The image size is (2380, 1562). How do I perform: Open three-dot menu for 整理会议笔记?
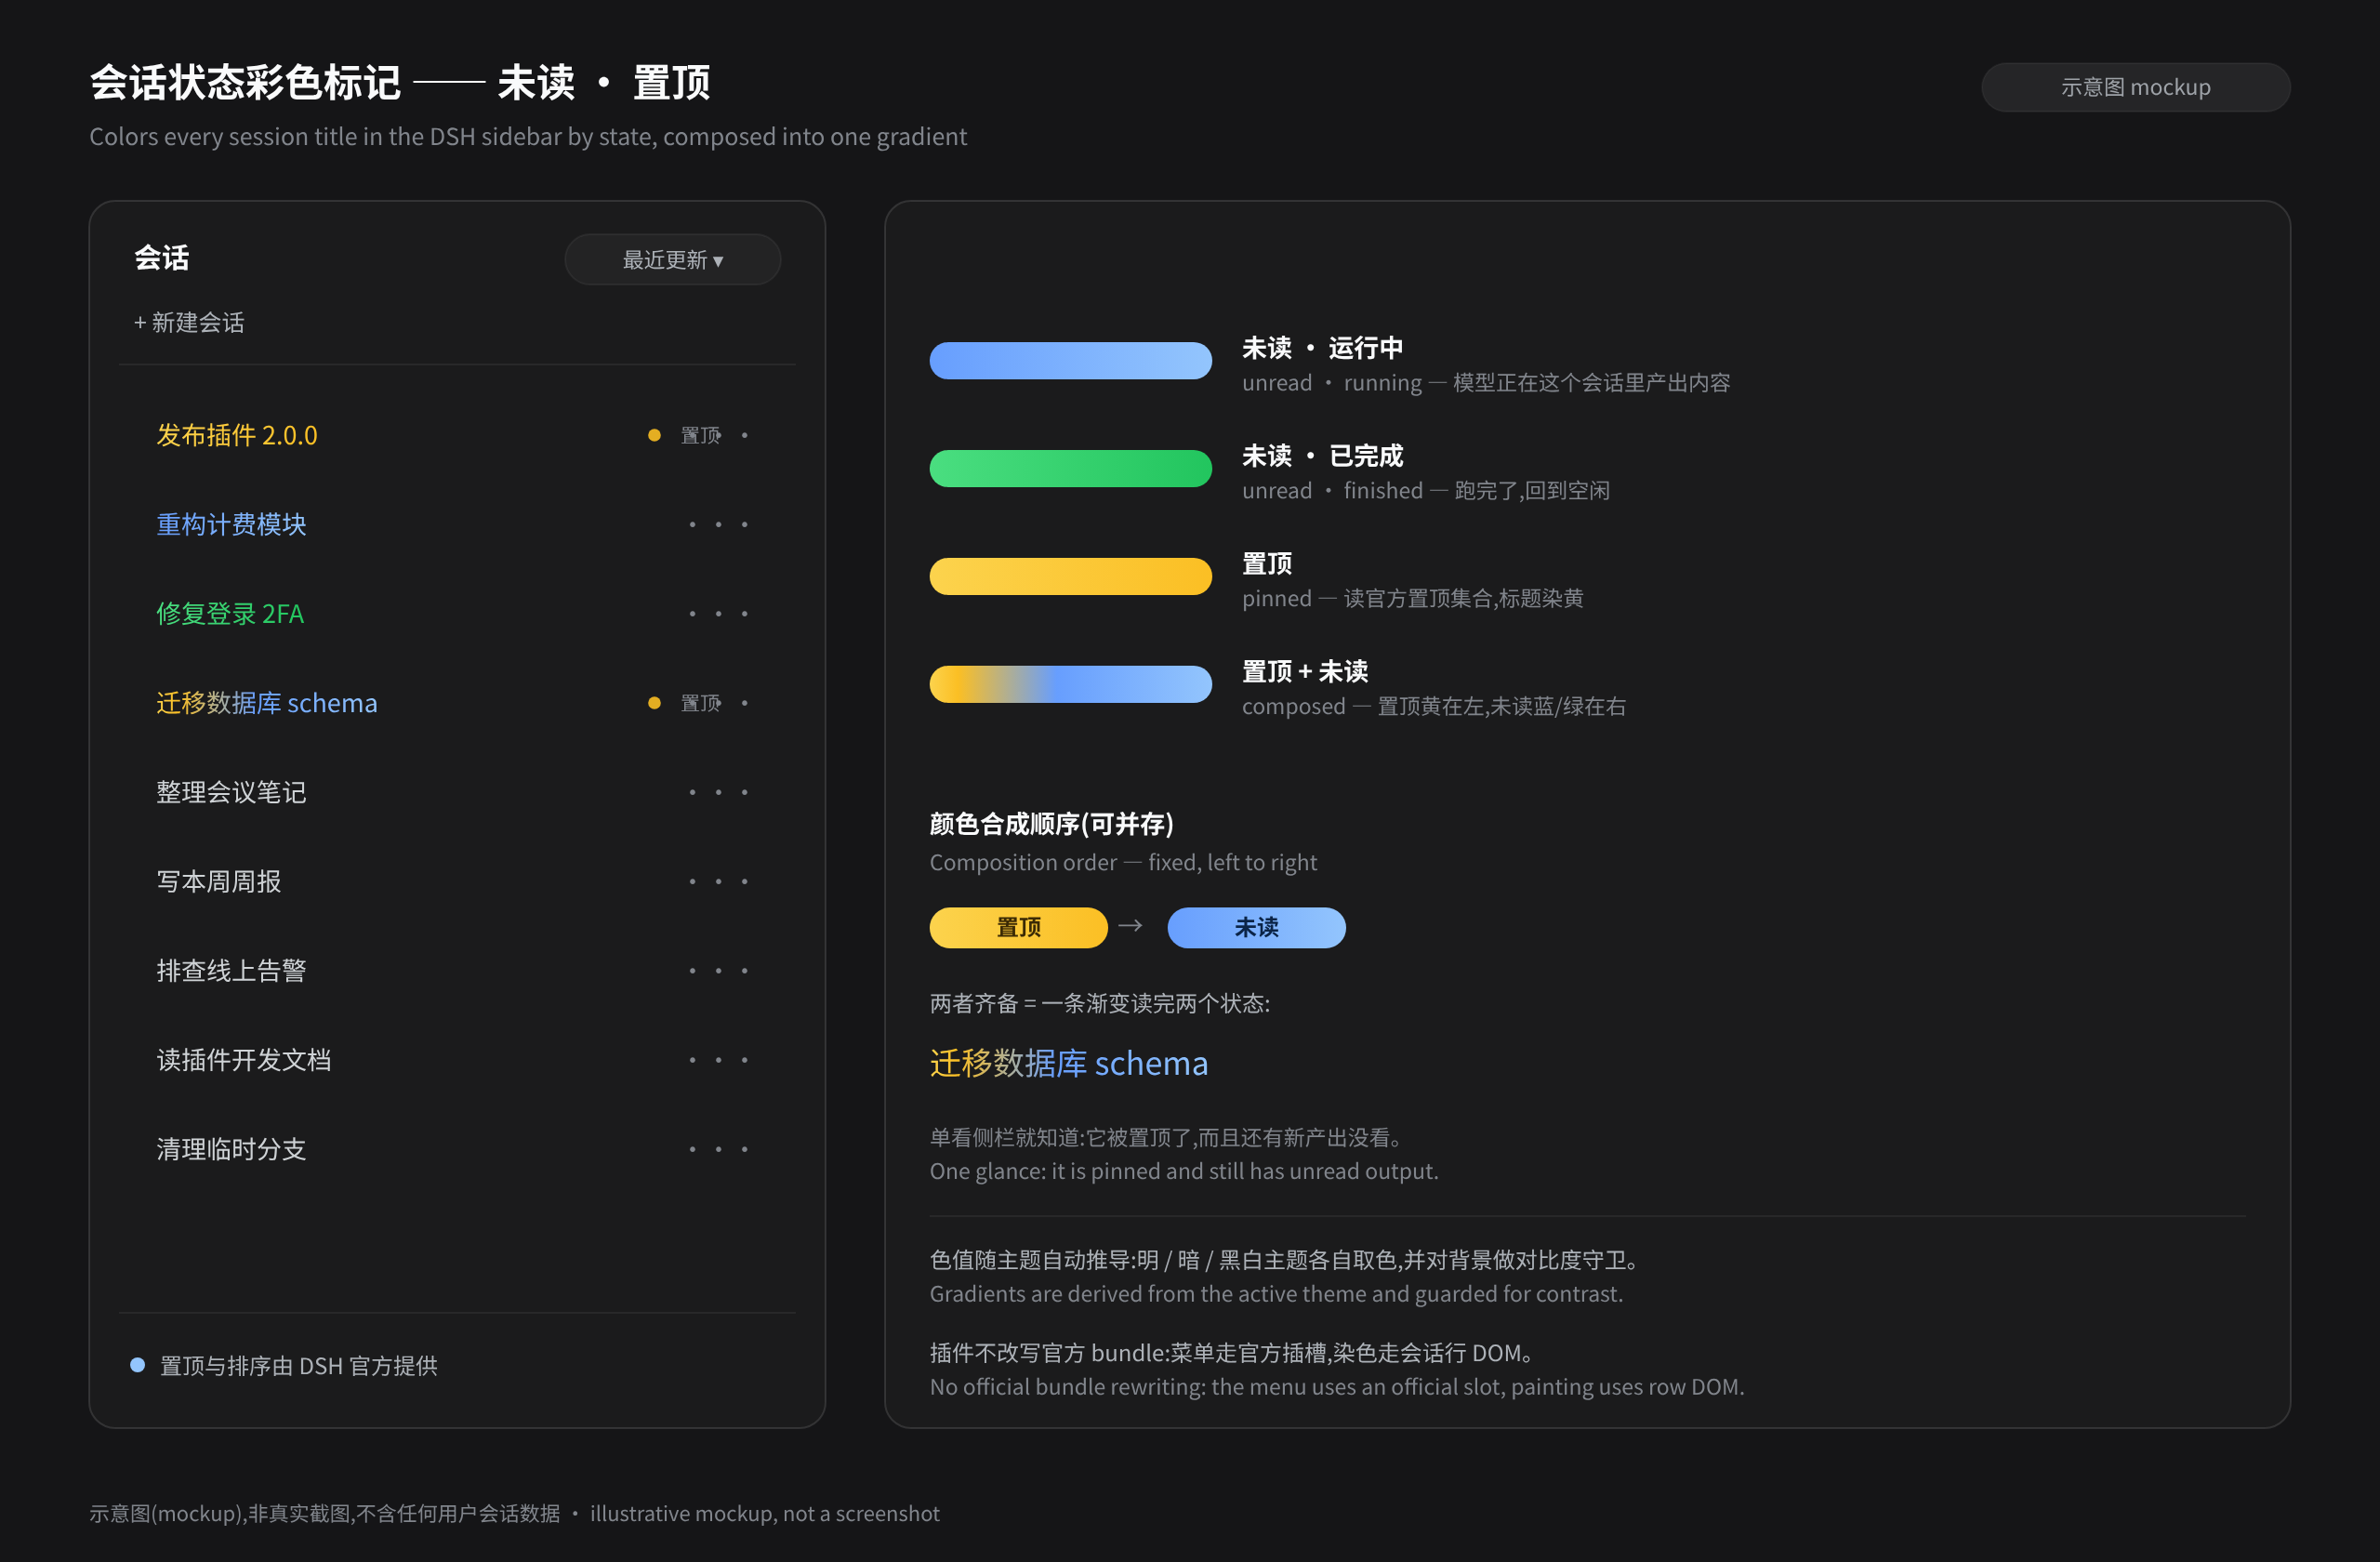718,792
